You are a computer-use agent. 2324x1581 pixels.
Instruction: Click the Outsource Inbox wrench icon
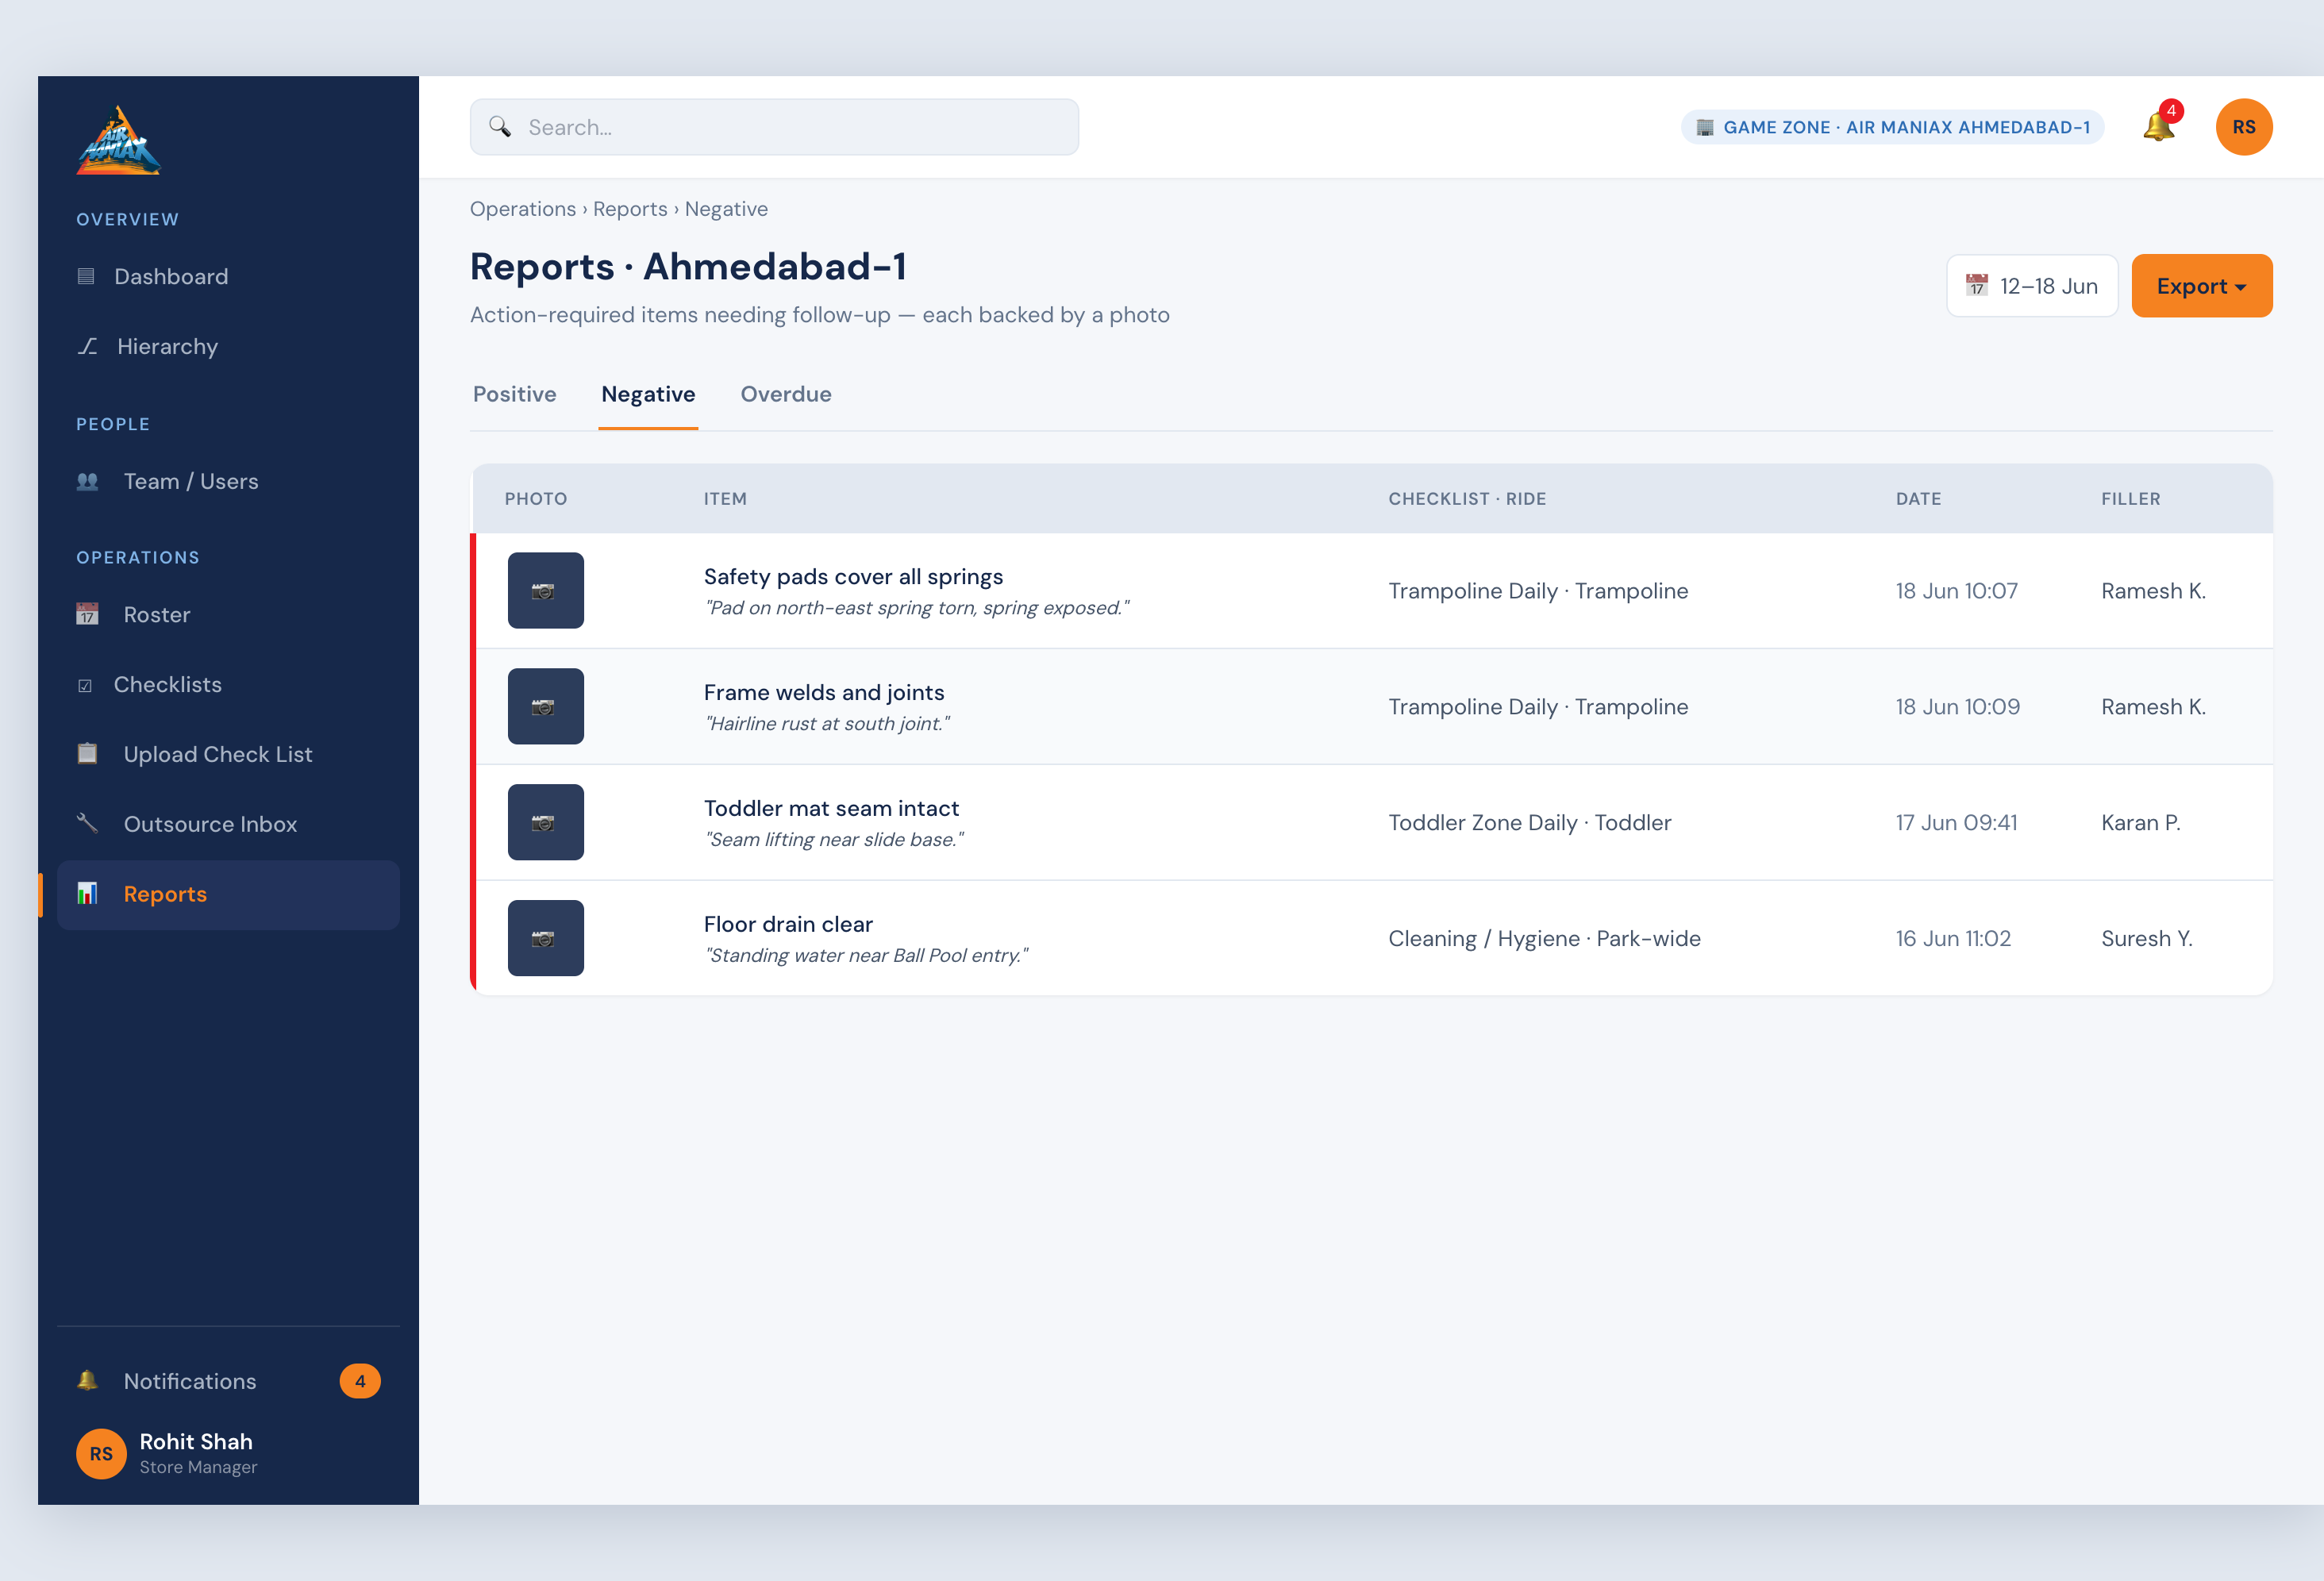coord(88,824)
